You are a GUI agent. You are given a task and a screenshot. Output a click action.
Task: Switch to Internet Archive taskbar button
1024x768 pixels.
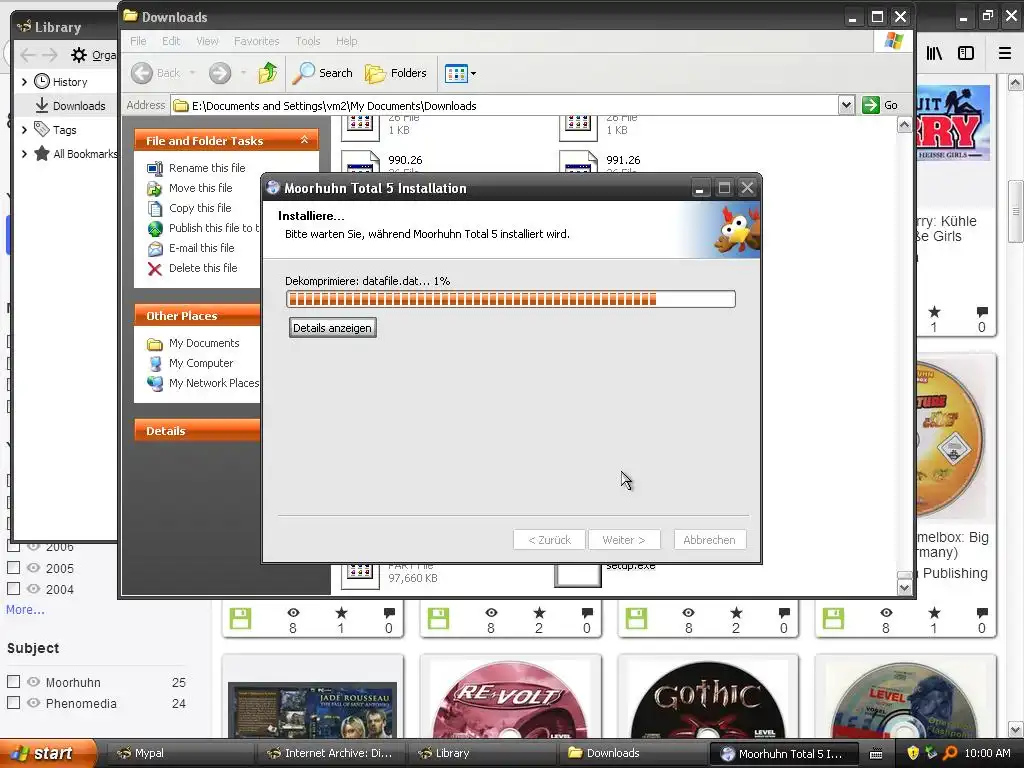(x=332, y=753)
